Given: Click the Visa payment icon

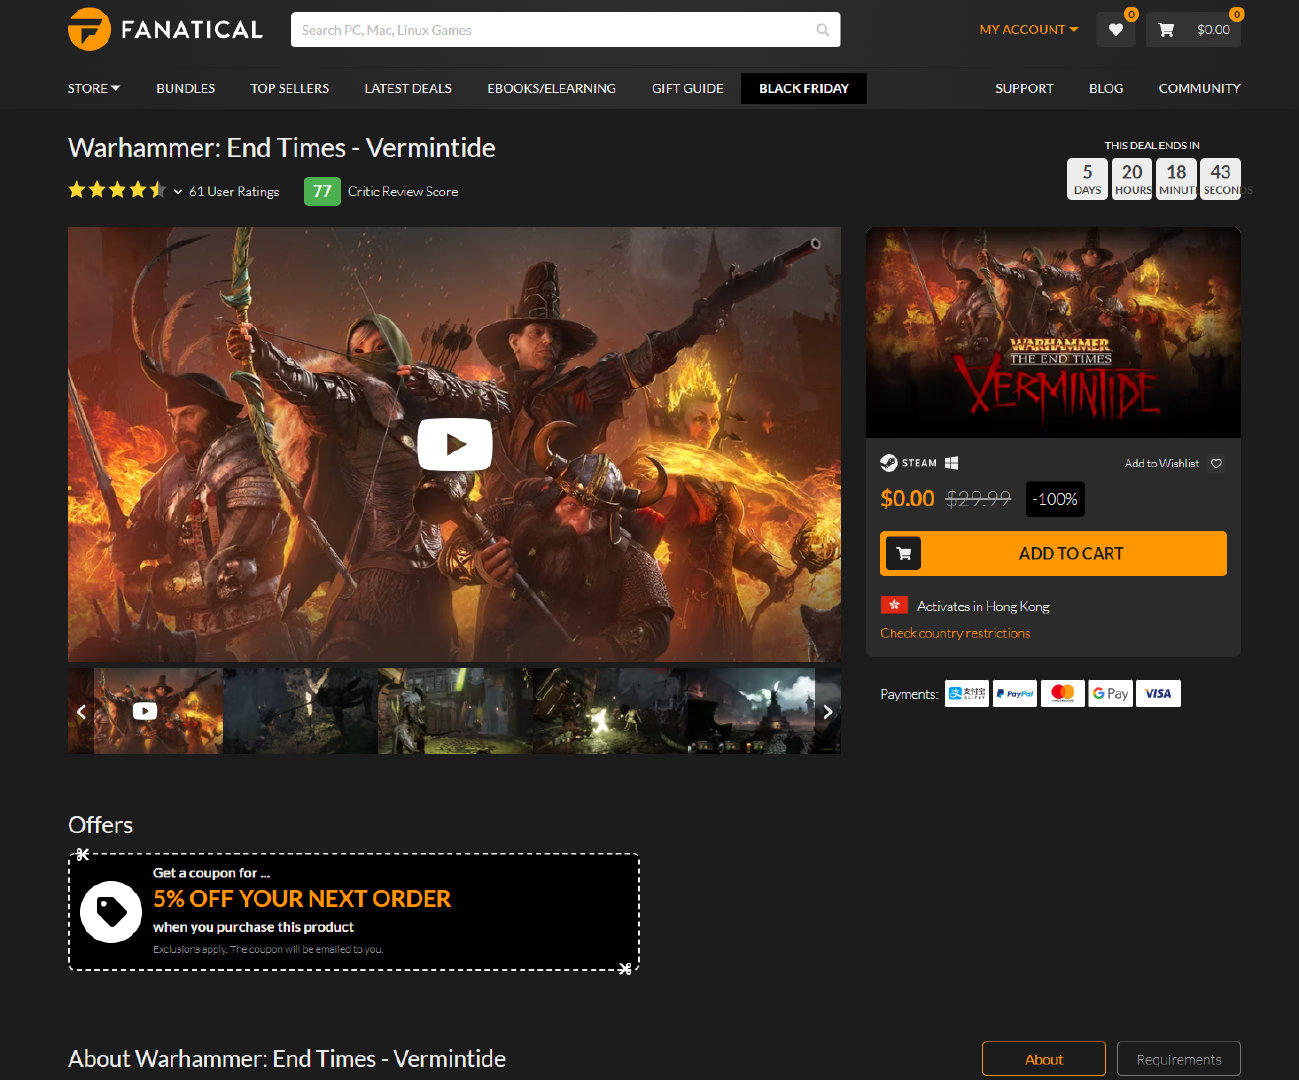Looking at the screenshot, I should click(x=1159, y=693).
